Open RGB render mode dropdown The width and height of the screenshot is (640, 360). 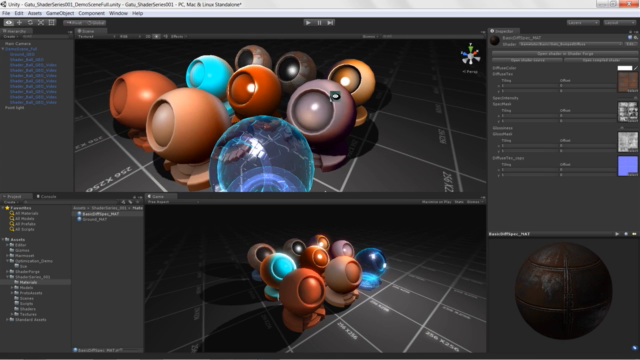tap(129, 36)
